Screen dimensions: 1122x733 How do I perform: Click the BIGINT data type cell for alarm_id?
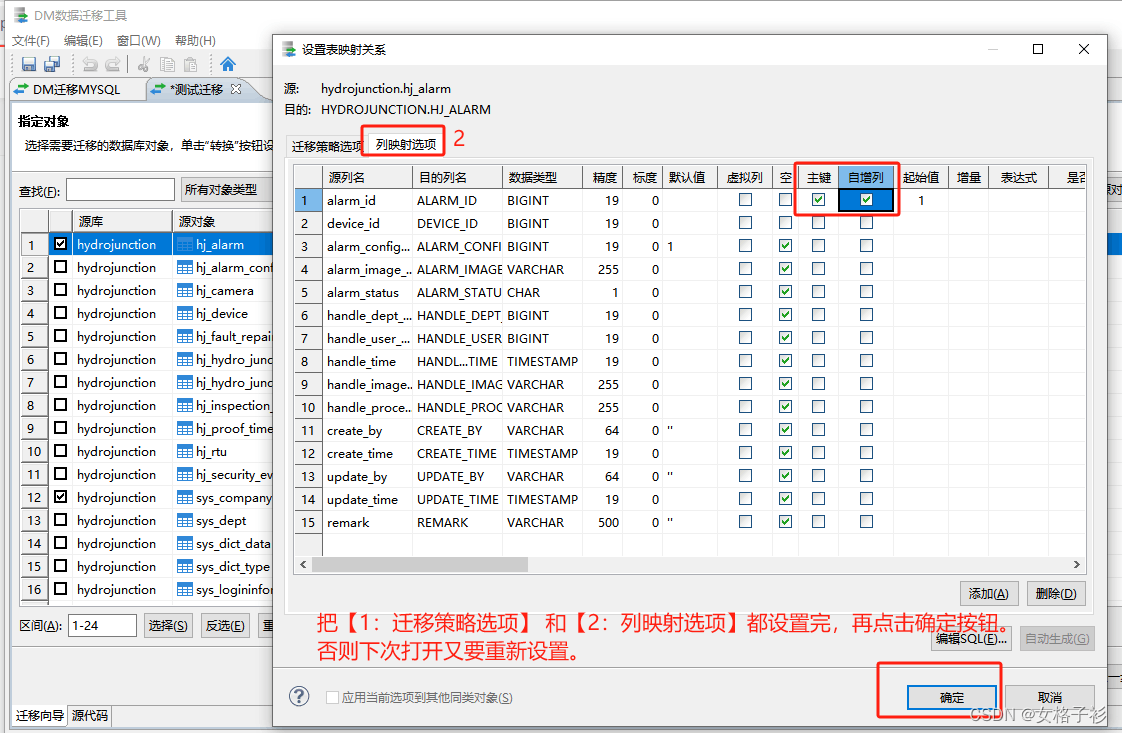click(542, 200)
